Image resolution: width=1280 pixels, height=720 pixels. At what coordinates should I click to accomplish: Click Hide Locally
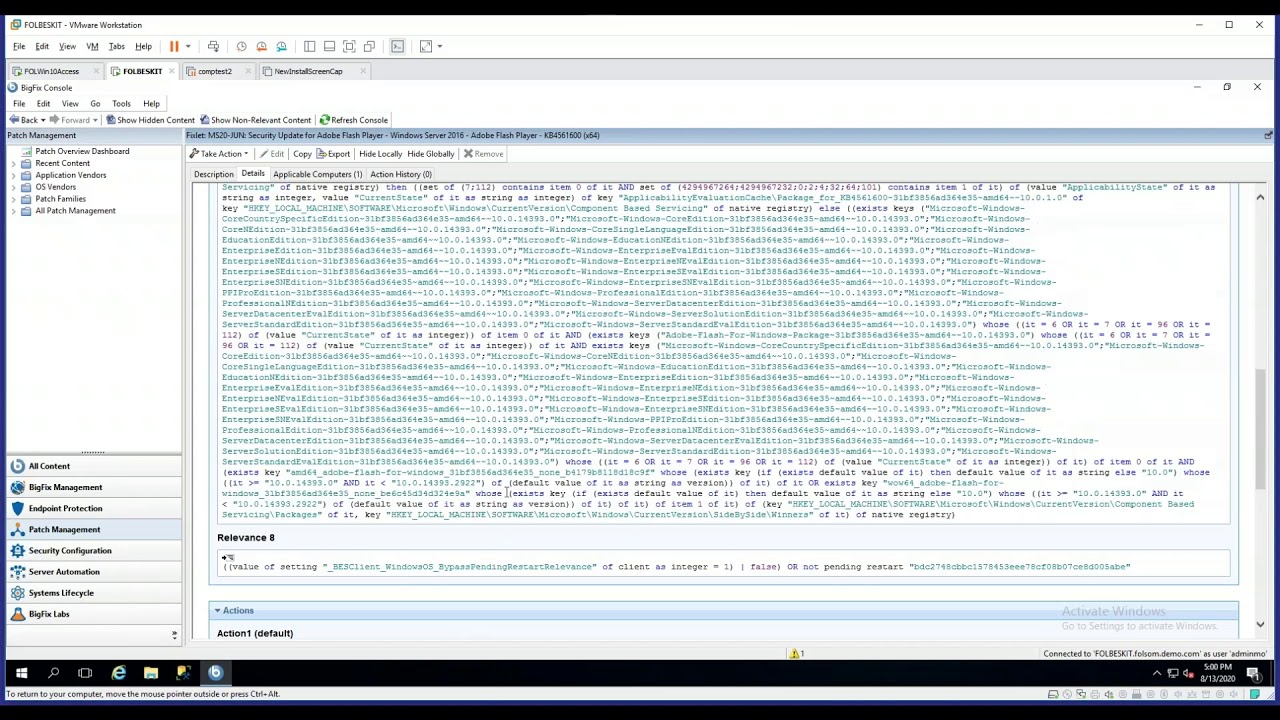380,154
